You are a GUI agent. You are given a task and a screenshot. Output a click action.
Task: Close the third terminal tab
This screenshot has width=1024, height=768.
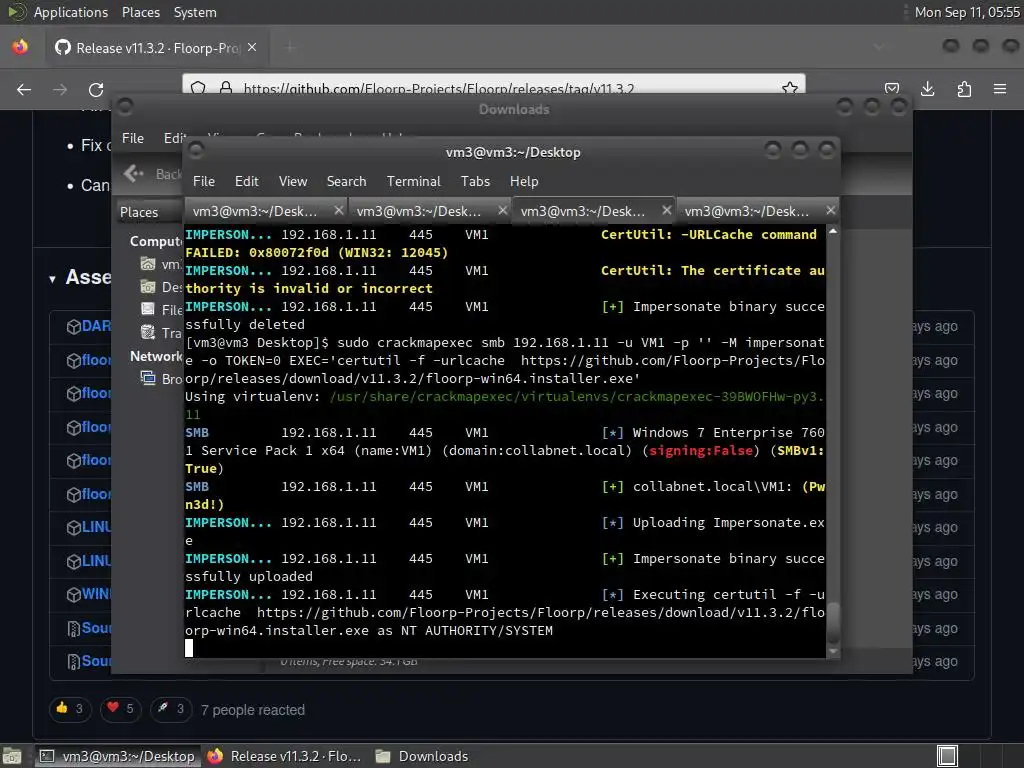point(666,210)
